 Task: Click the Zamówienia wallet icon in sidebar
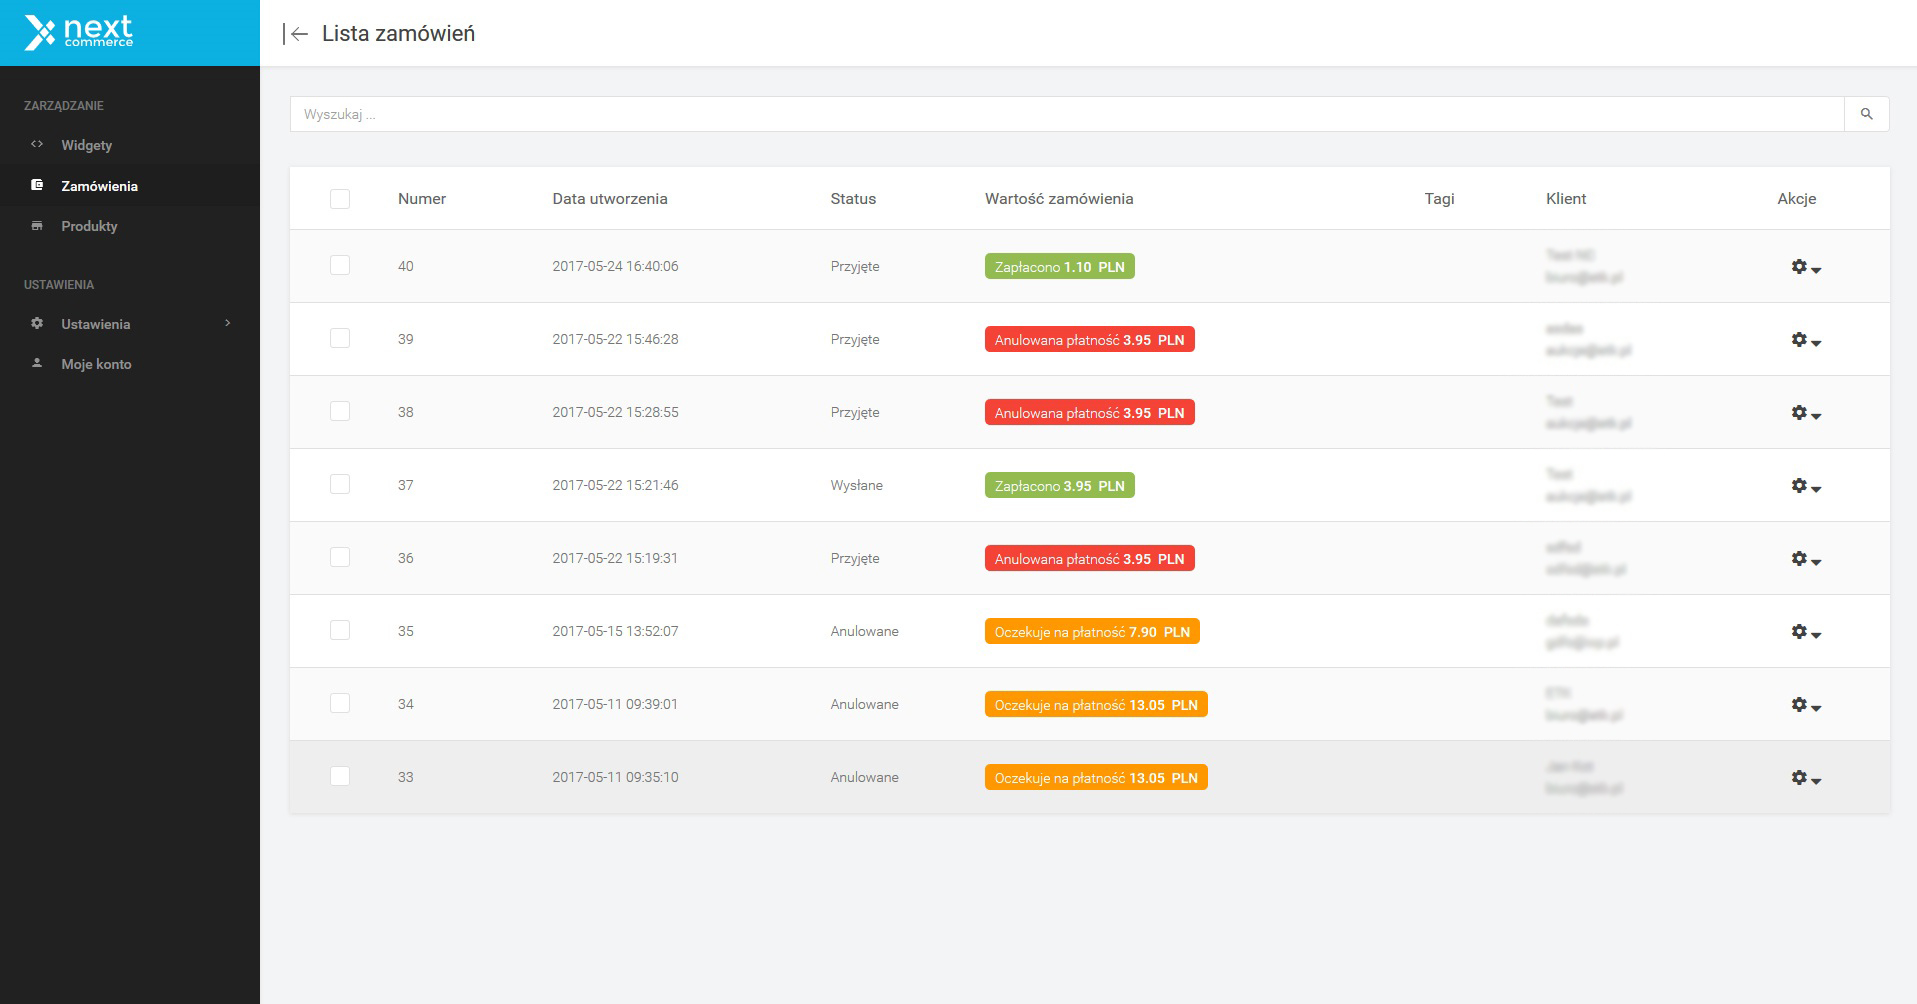pos(37,185)
